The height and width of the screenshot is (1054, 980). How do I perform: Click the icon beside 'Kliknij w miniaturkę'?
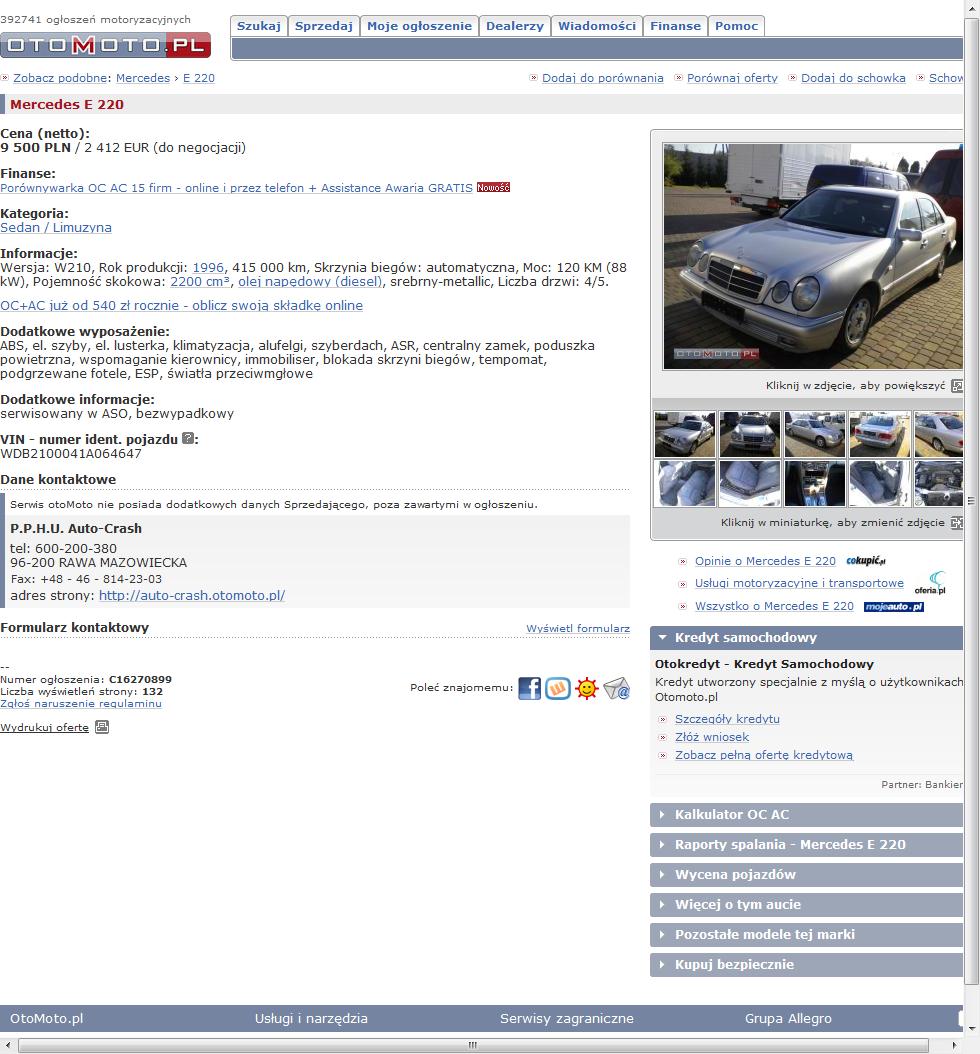[956, 523]
